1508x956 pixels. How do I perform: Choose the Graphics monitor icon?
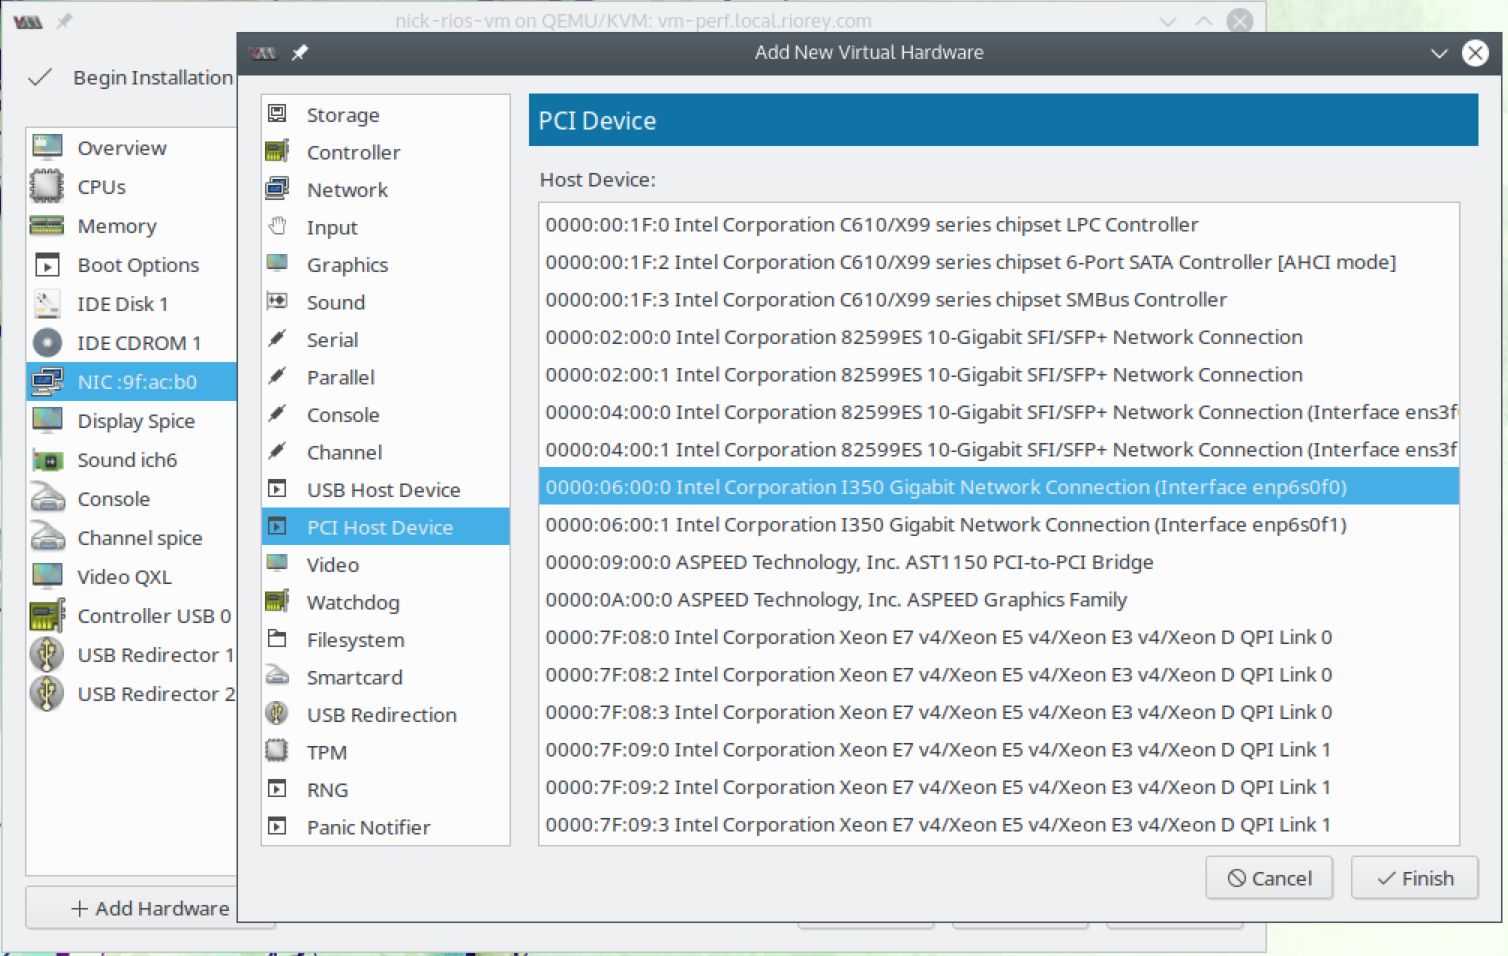click(277, 264)
